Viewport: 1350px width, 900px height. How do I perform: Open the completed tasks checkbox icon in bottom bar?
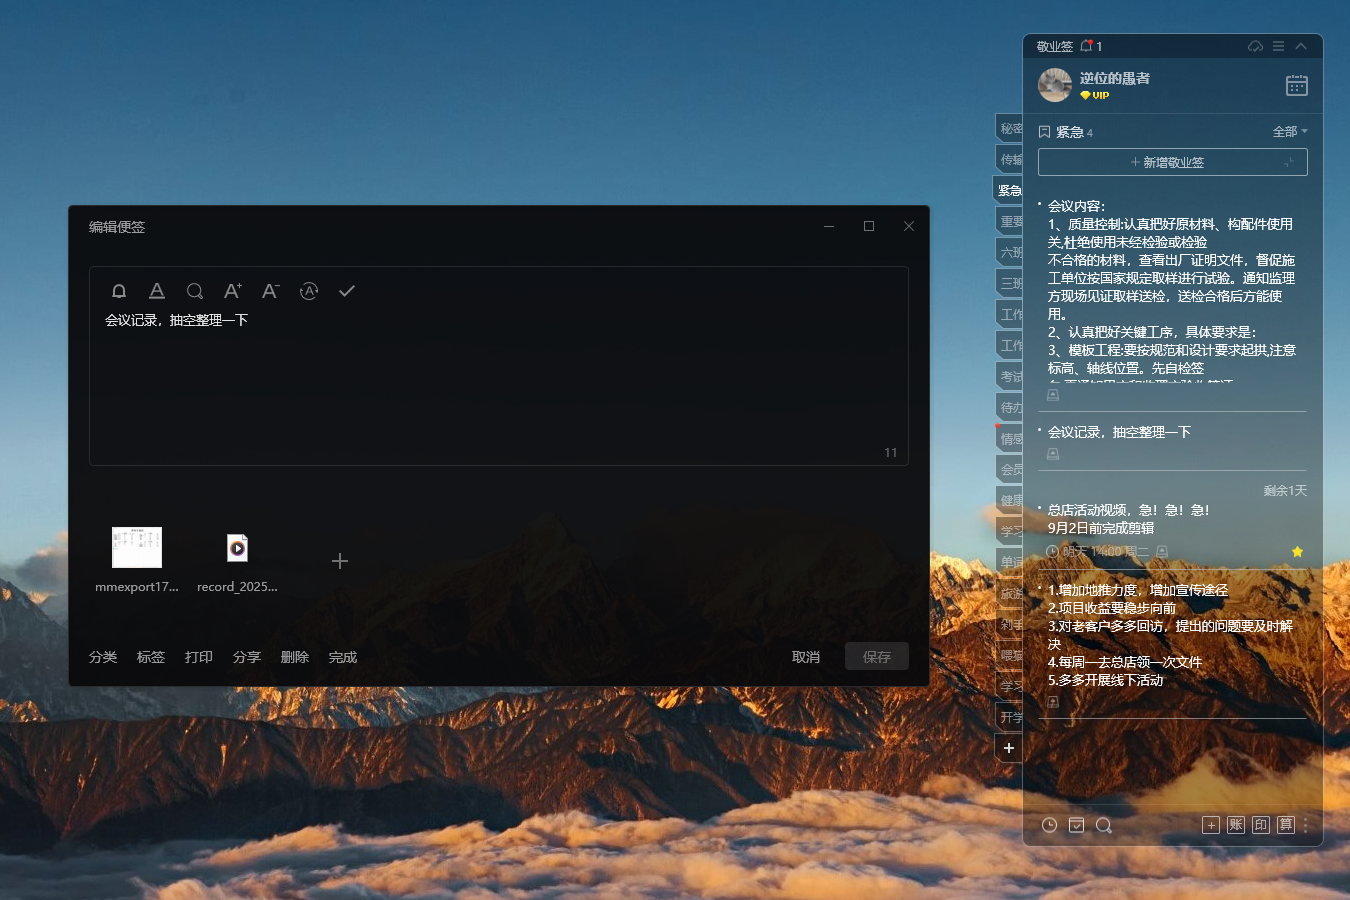(1076, 825)
